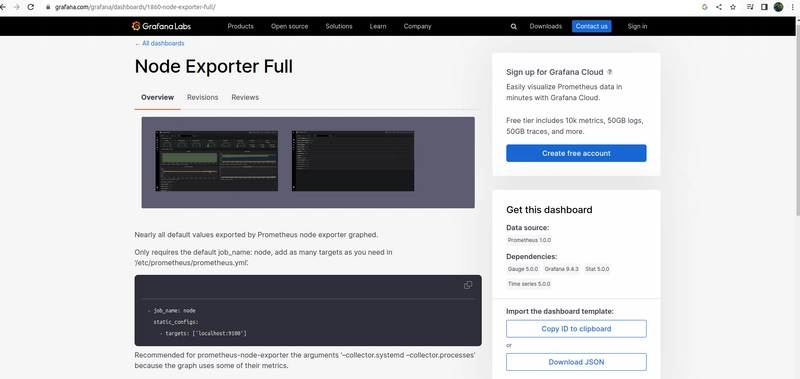Click Create free account button
This screenshot has width=800, height=379.
pos(576,153)
